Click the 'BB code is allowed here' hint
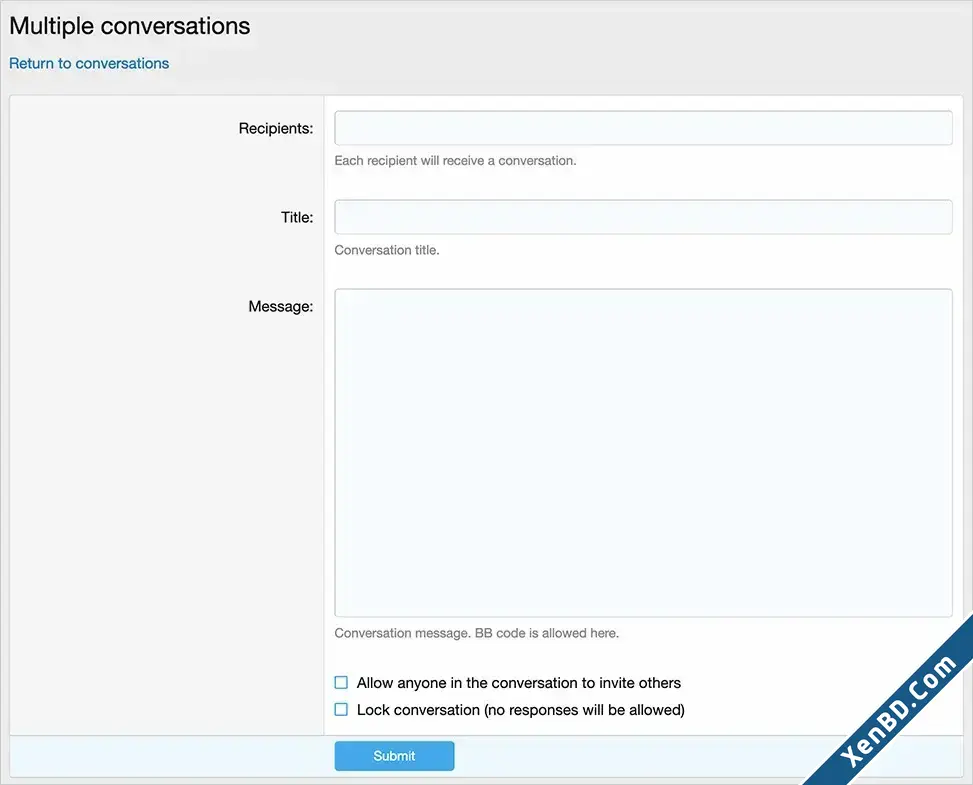The image size is (973, 785). click(x=547, y=634)
